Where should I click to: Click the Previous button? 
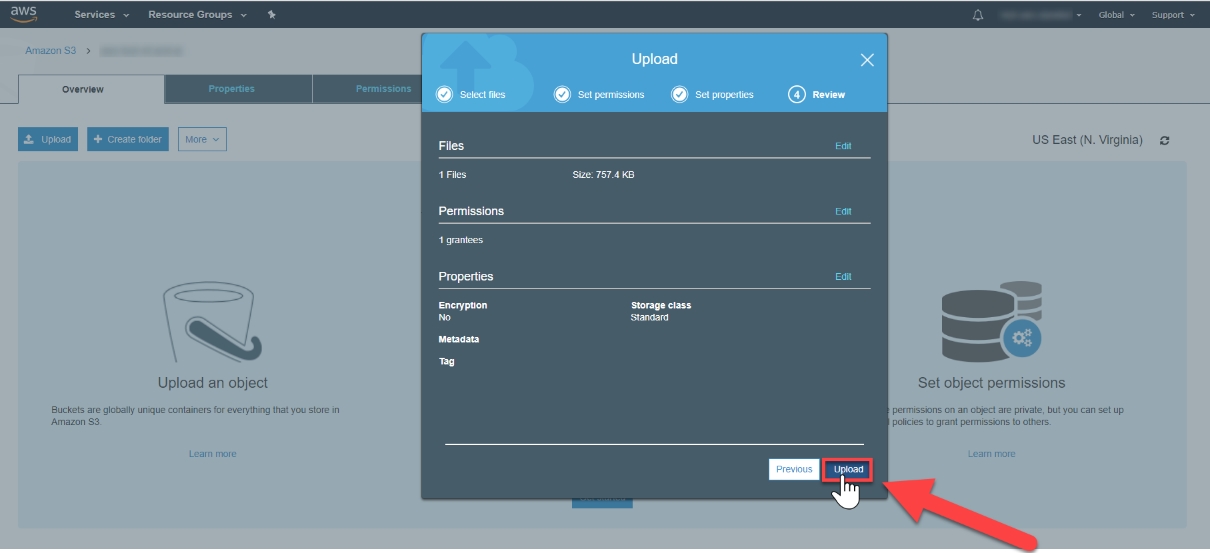794,469
